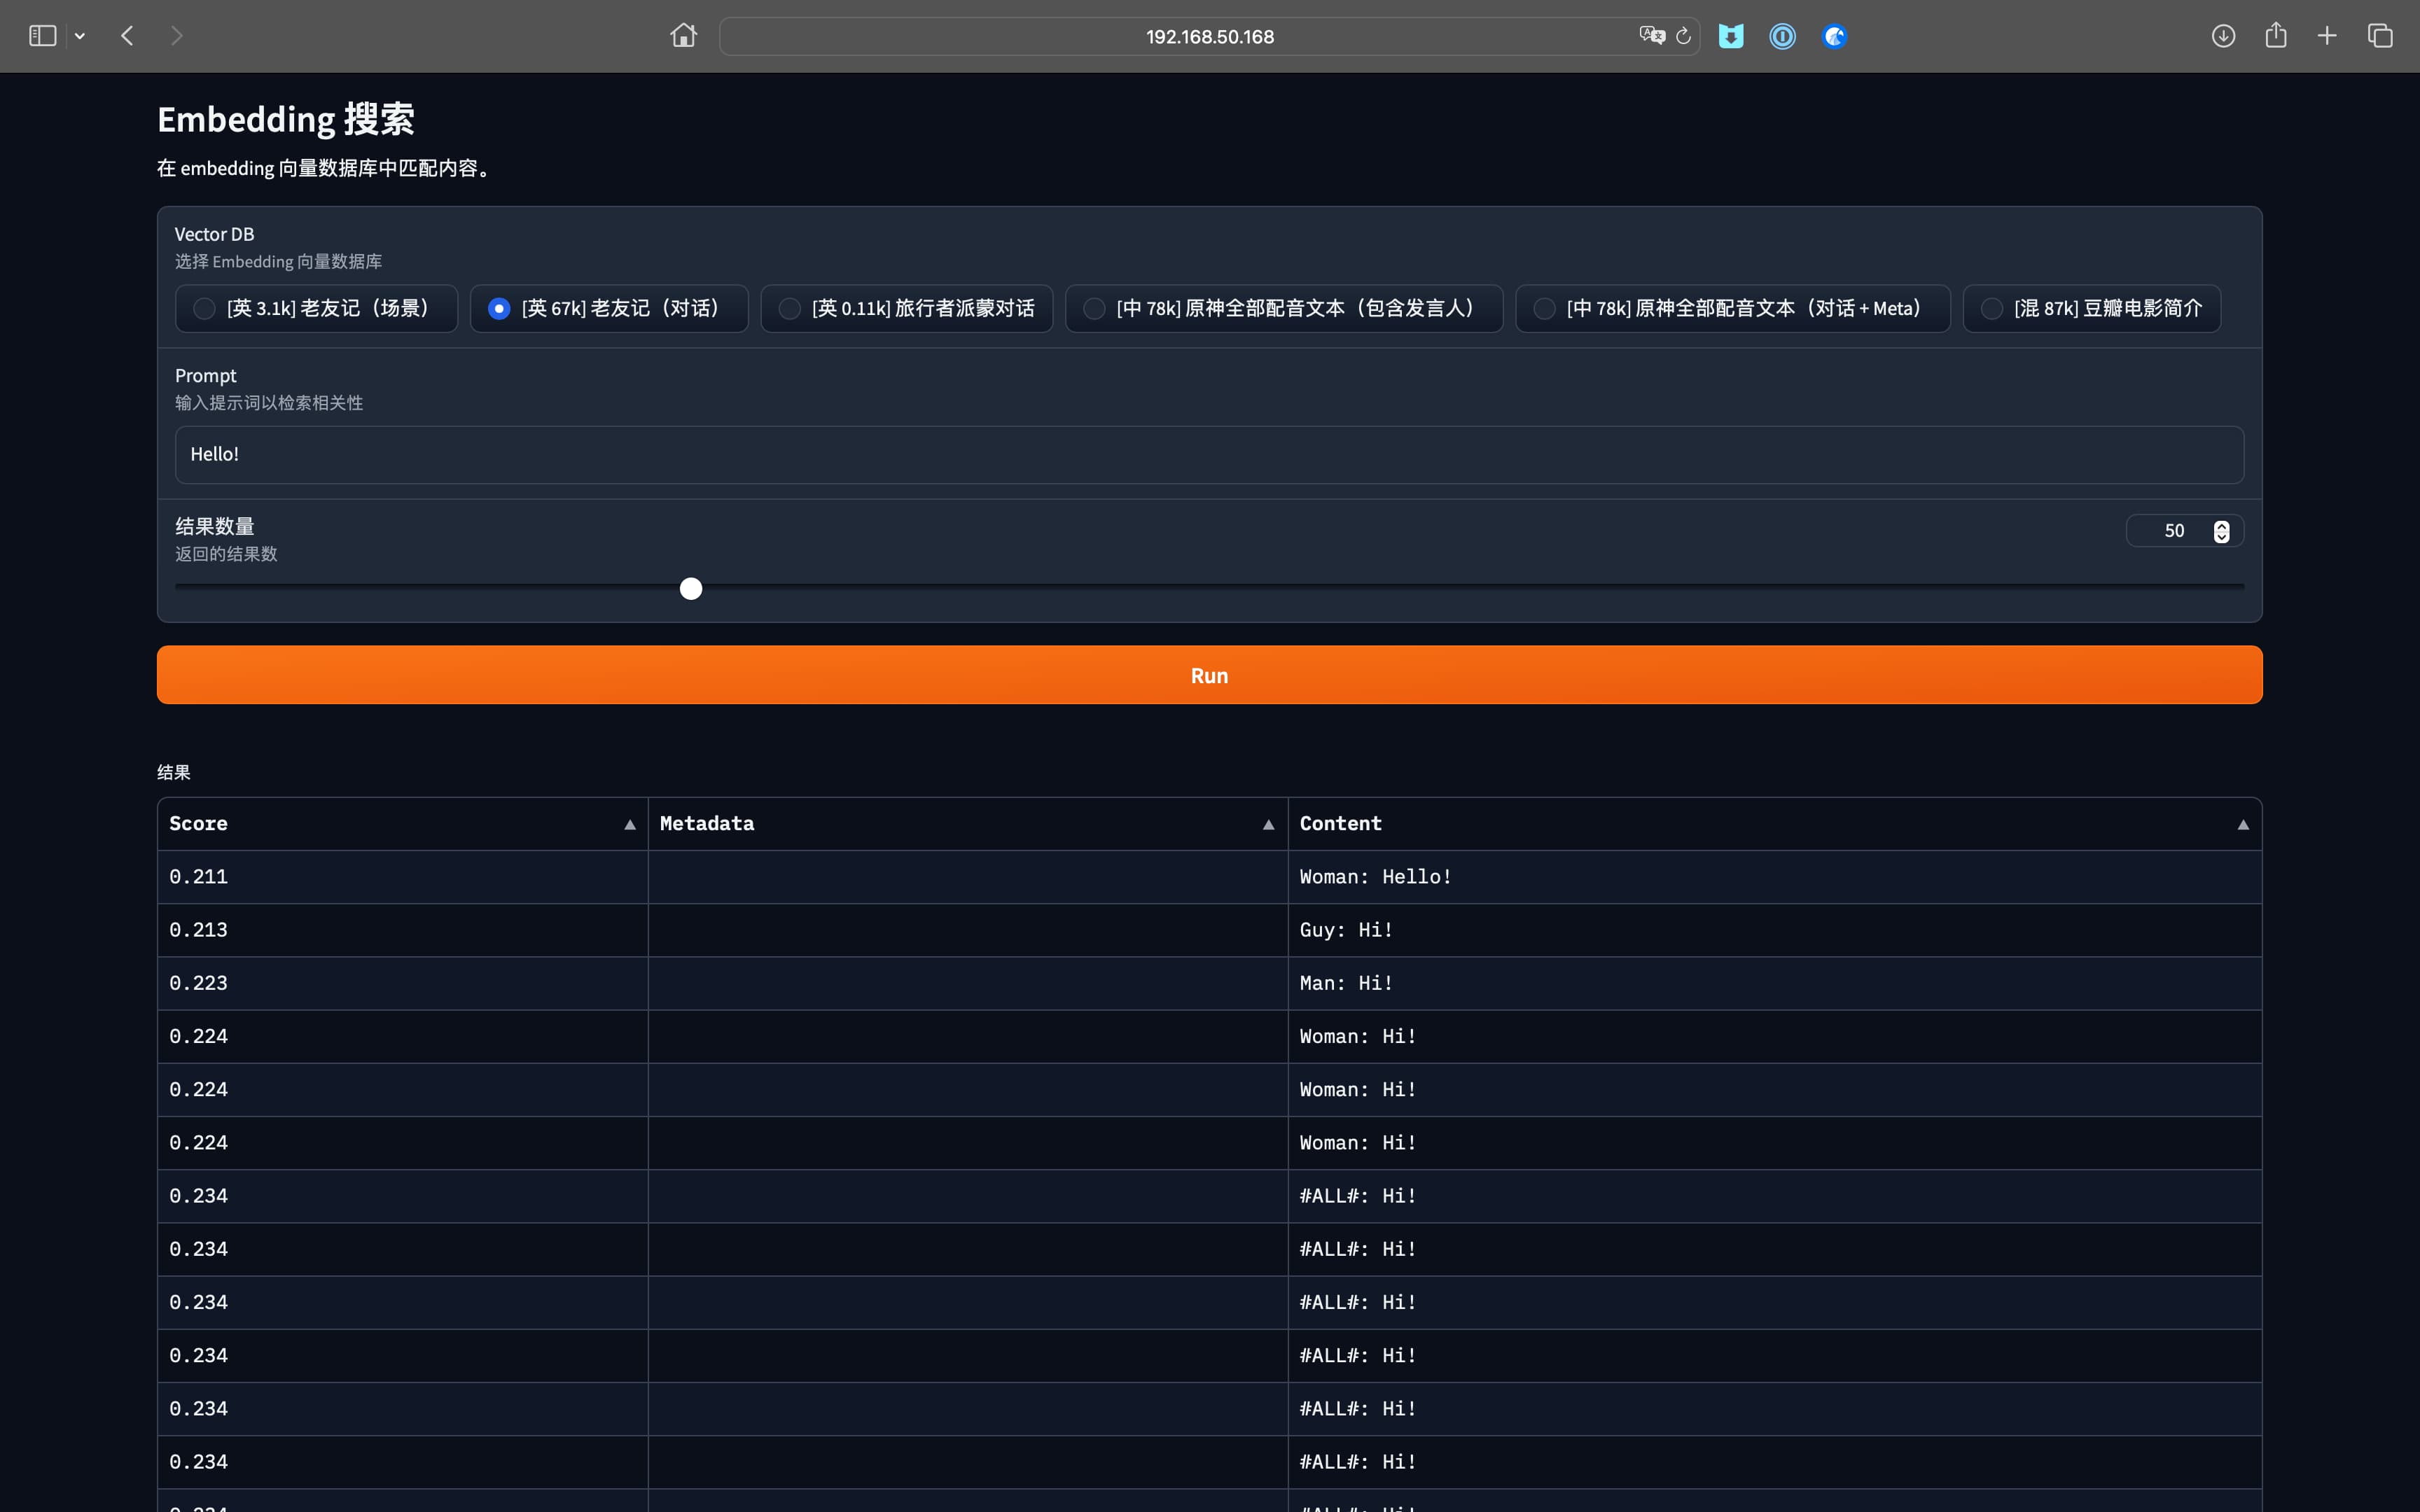
Task: Click the 结果数量 slider handle
Action: click(x=691, y=588)
